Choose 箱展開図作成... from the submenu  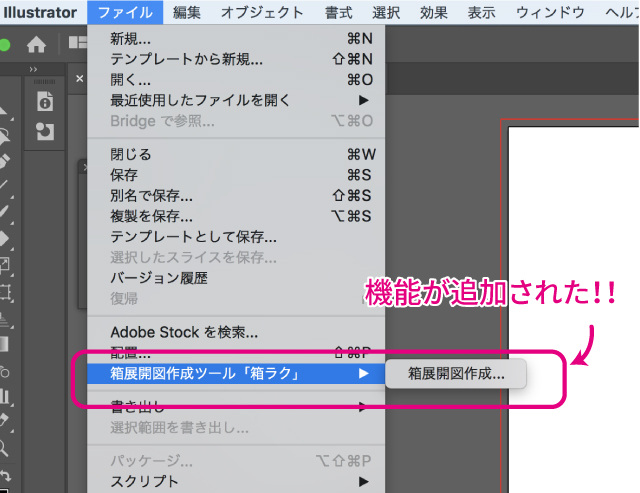tap(456, 374)
